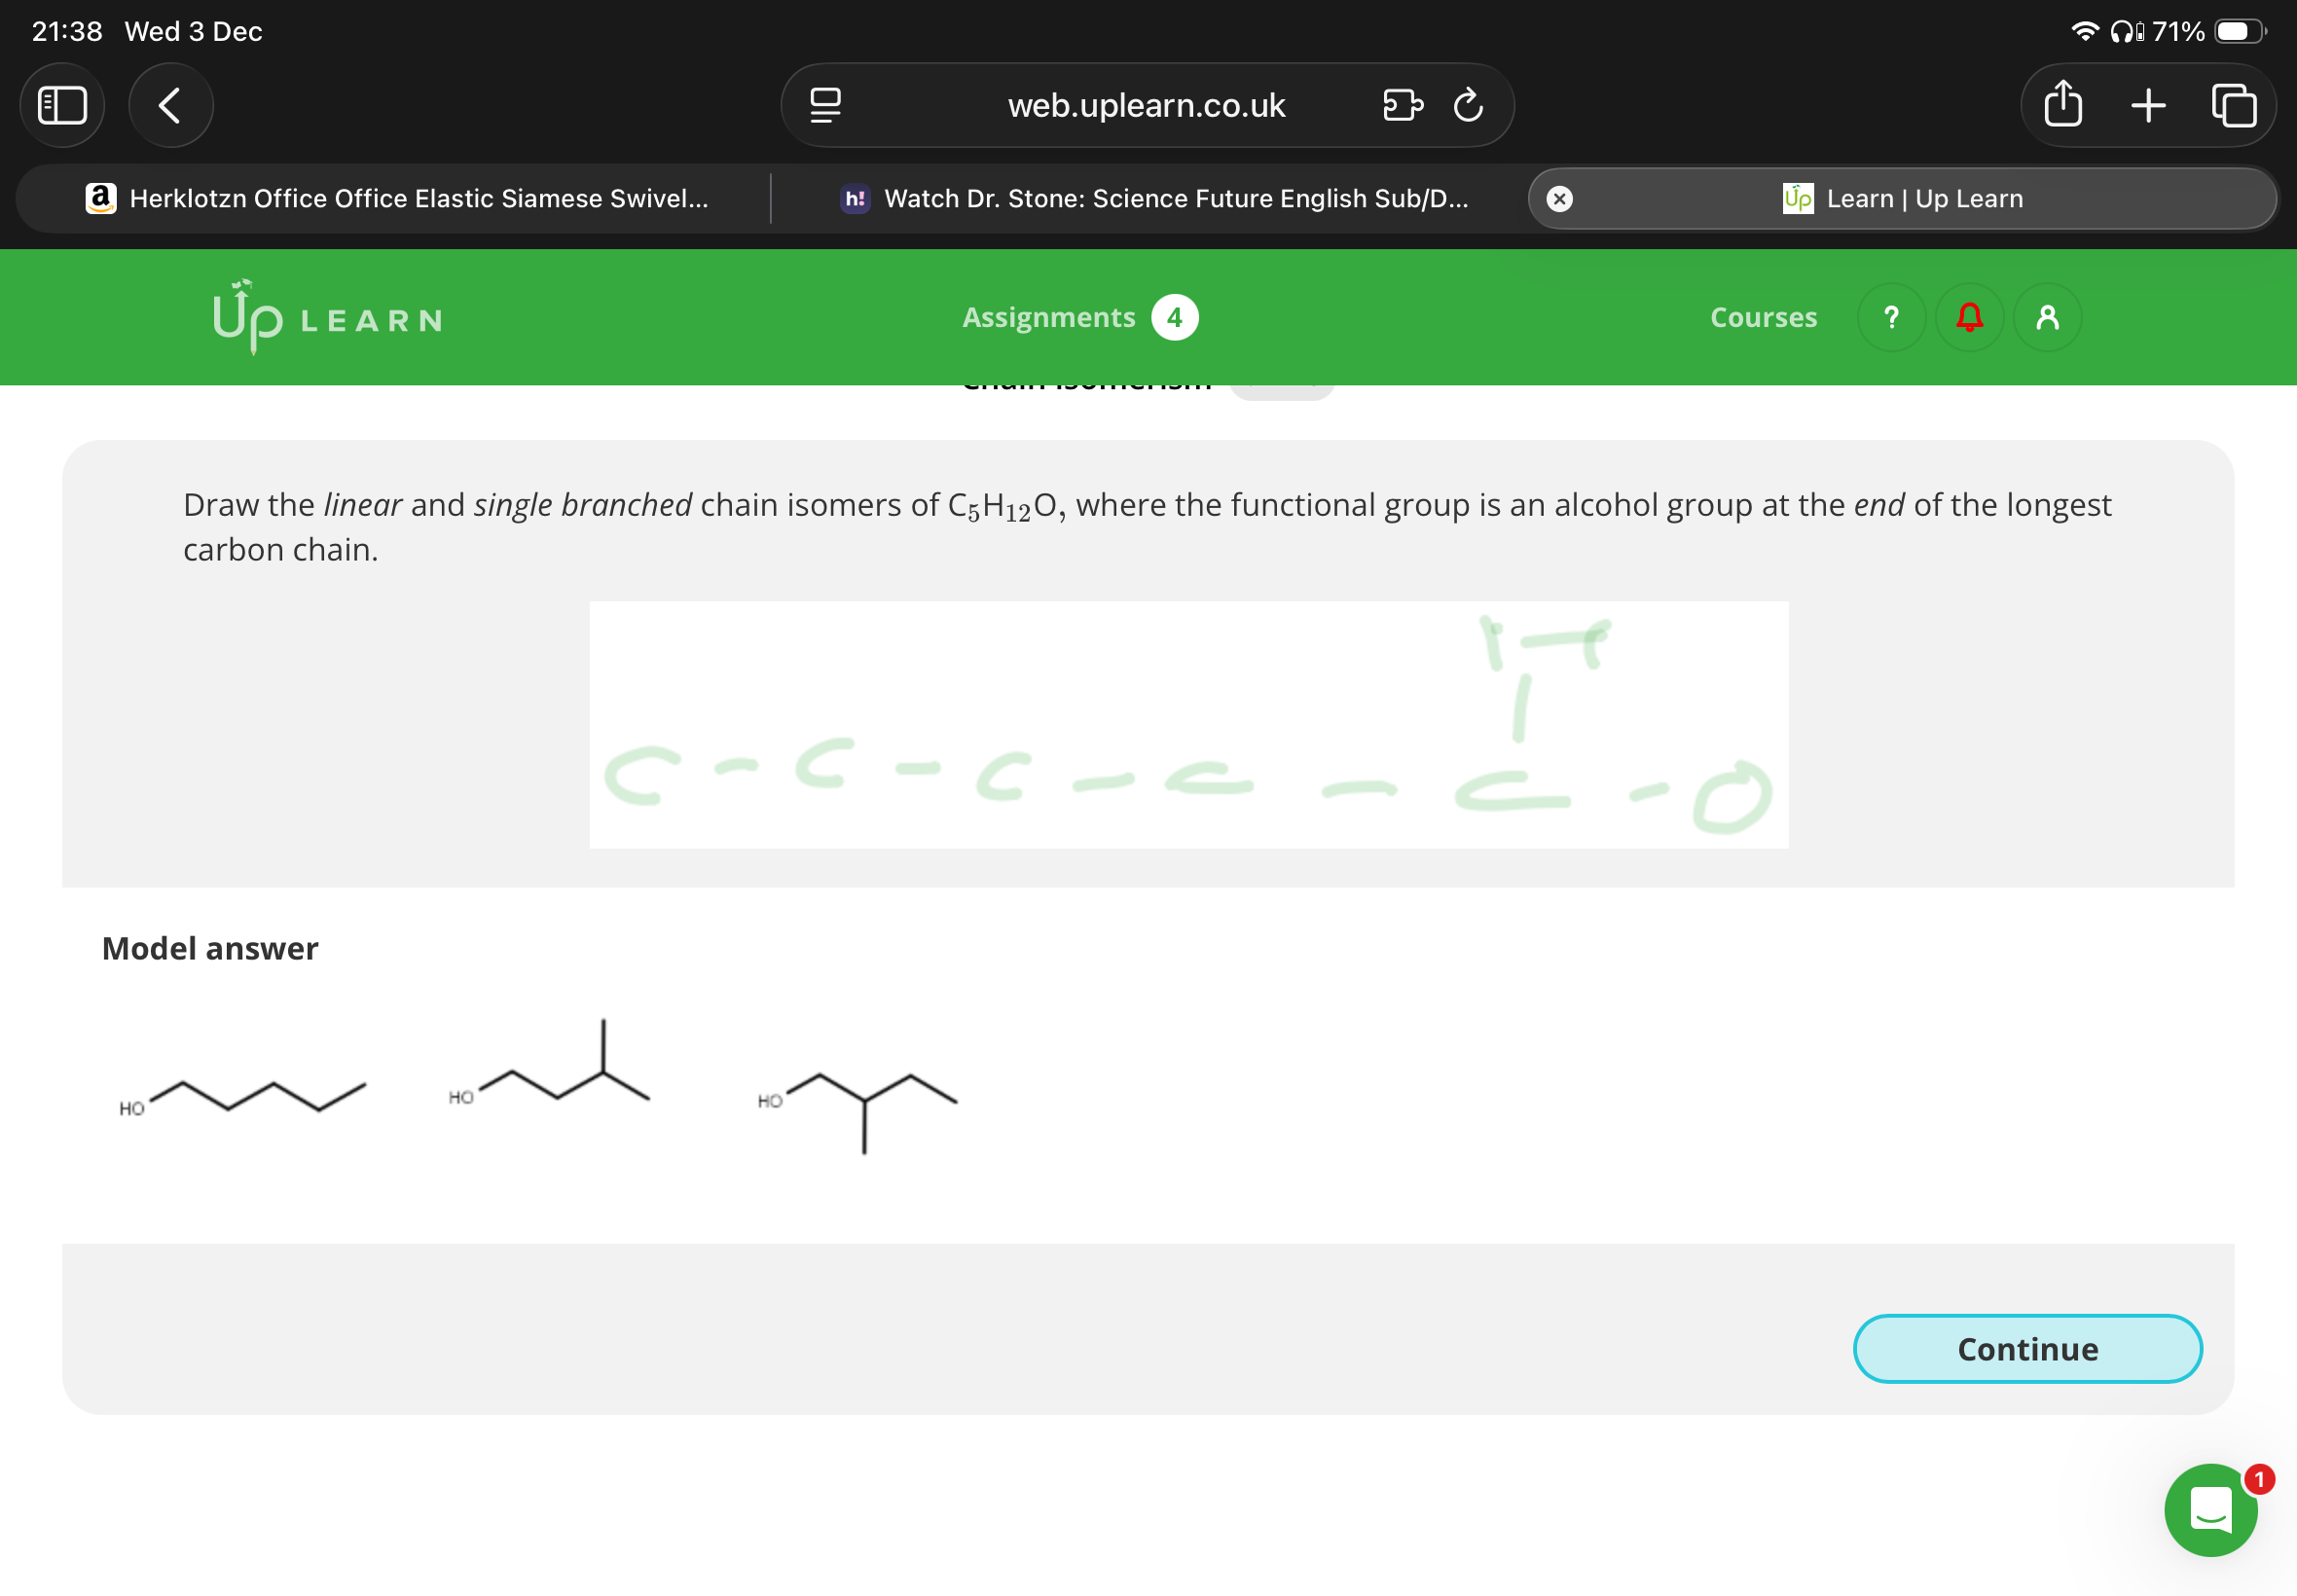Viewport: 2297px width, 1596px height.
Task: Open the support chat bubble
Action: coord(2210,1510)
